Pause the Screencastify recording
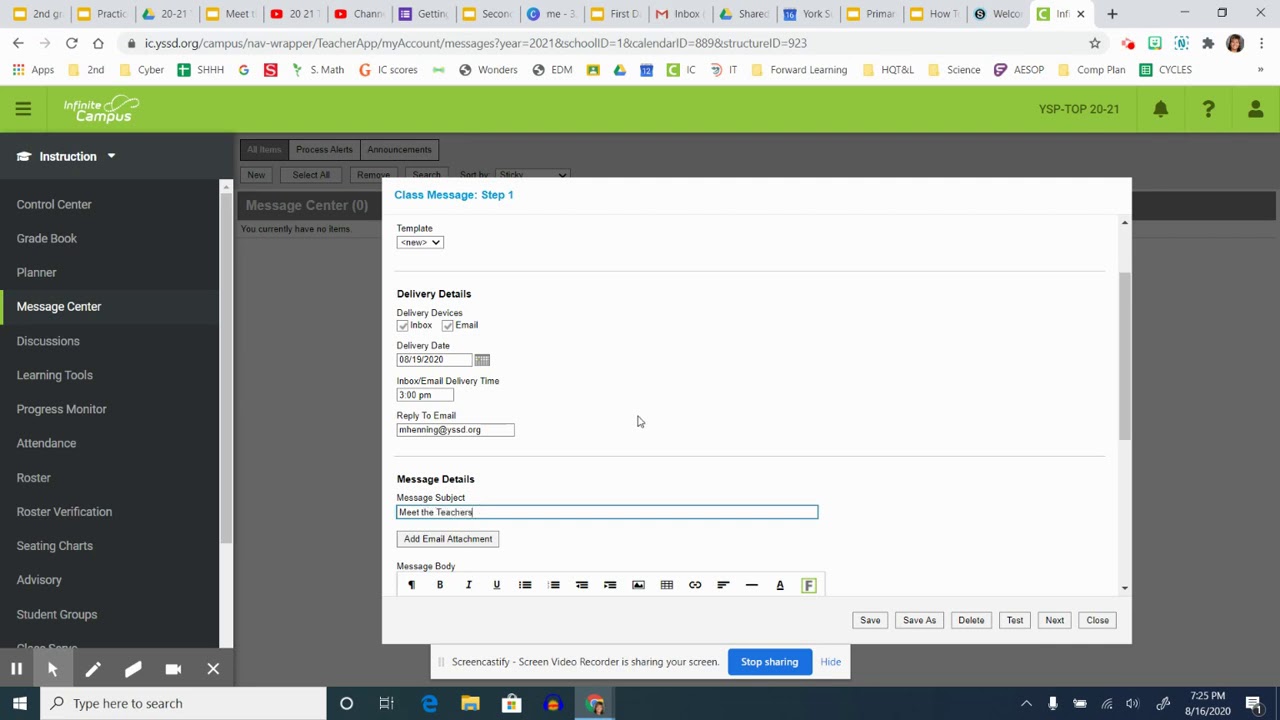The width and height of the screenshot is (1280, 720). [16, 669]
